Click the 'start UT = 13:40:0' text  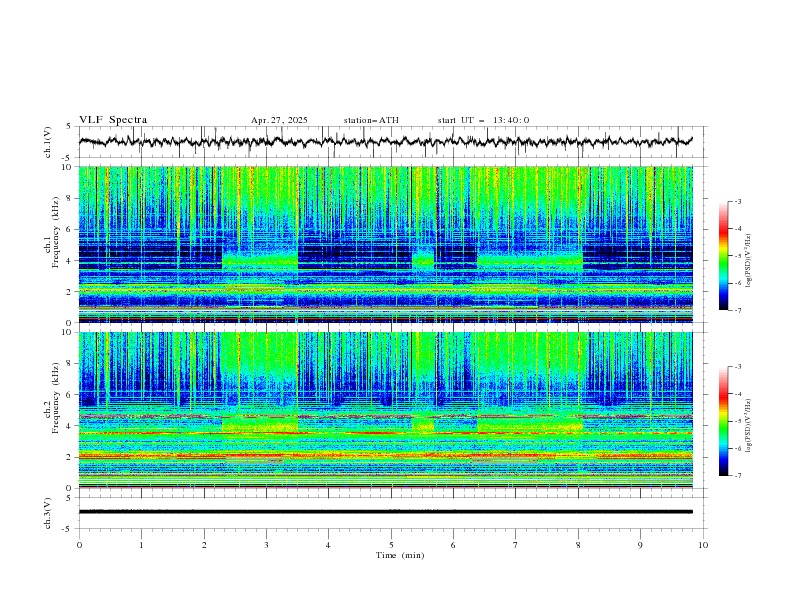[483, 120]
